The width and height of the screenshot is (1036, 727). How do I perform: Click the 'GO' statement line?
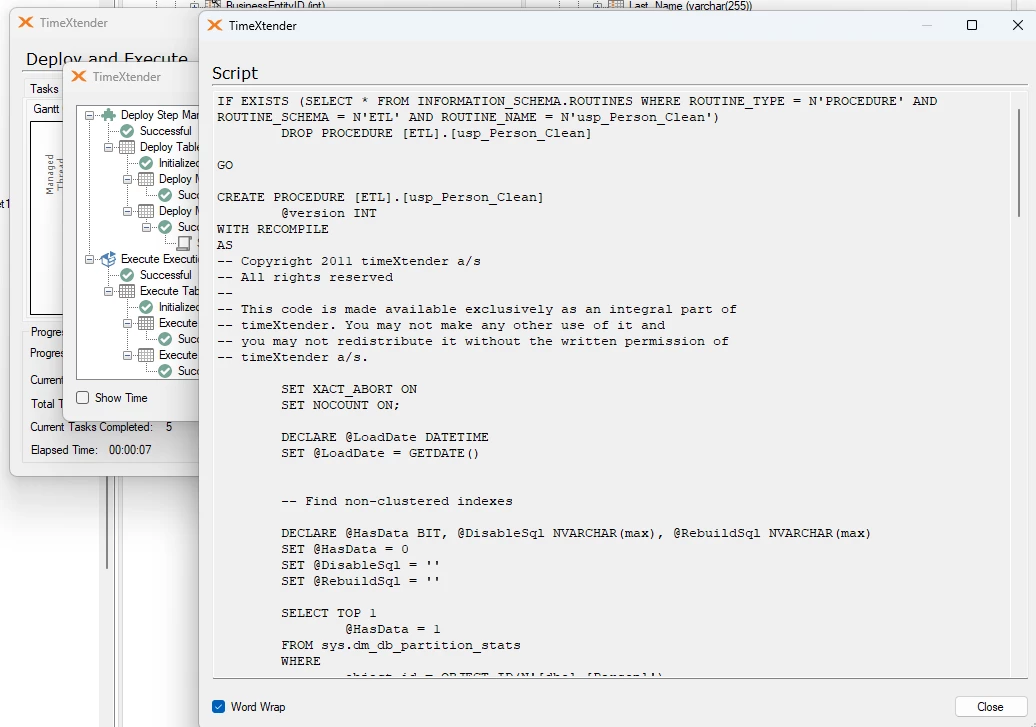tap(225, 165)
